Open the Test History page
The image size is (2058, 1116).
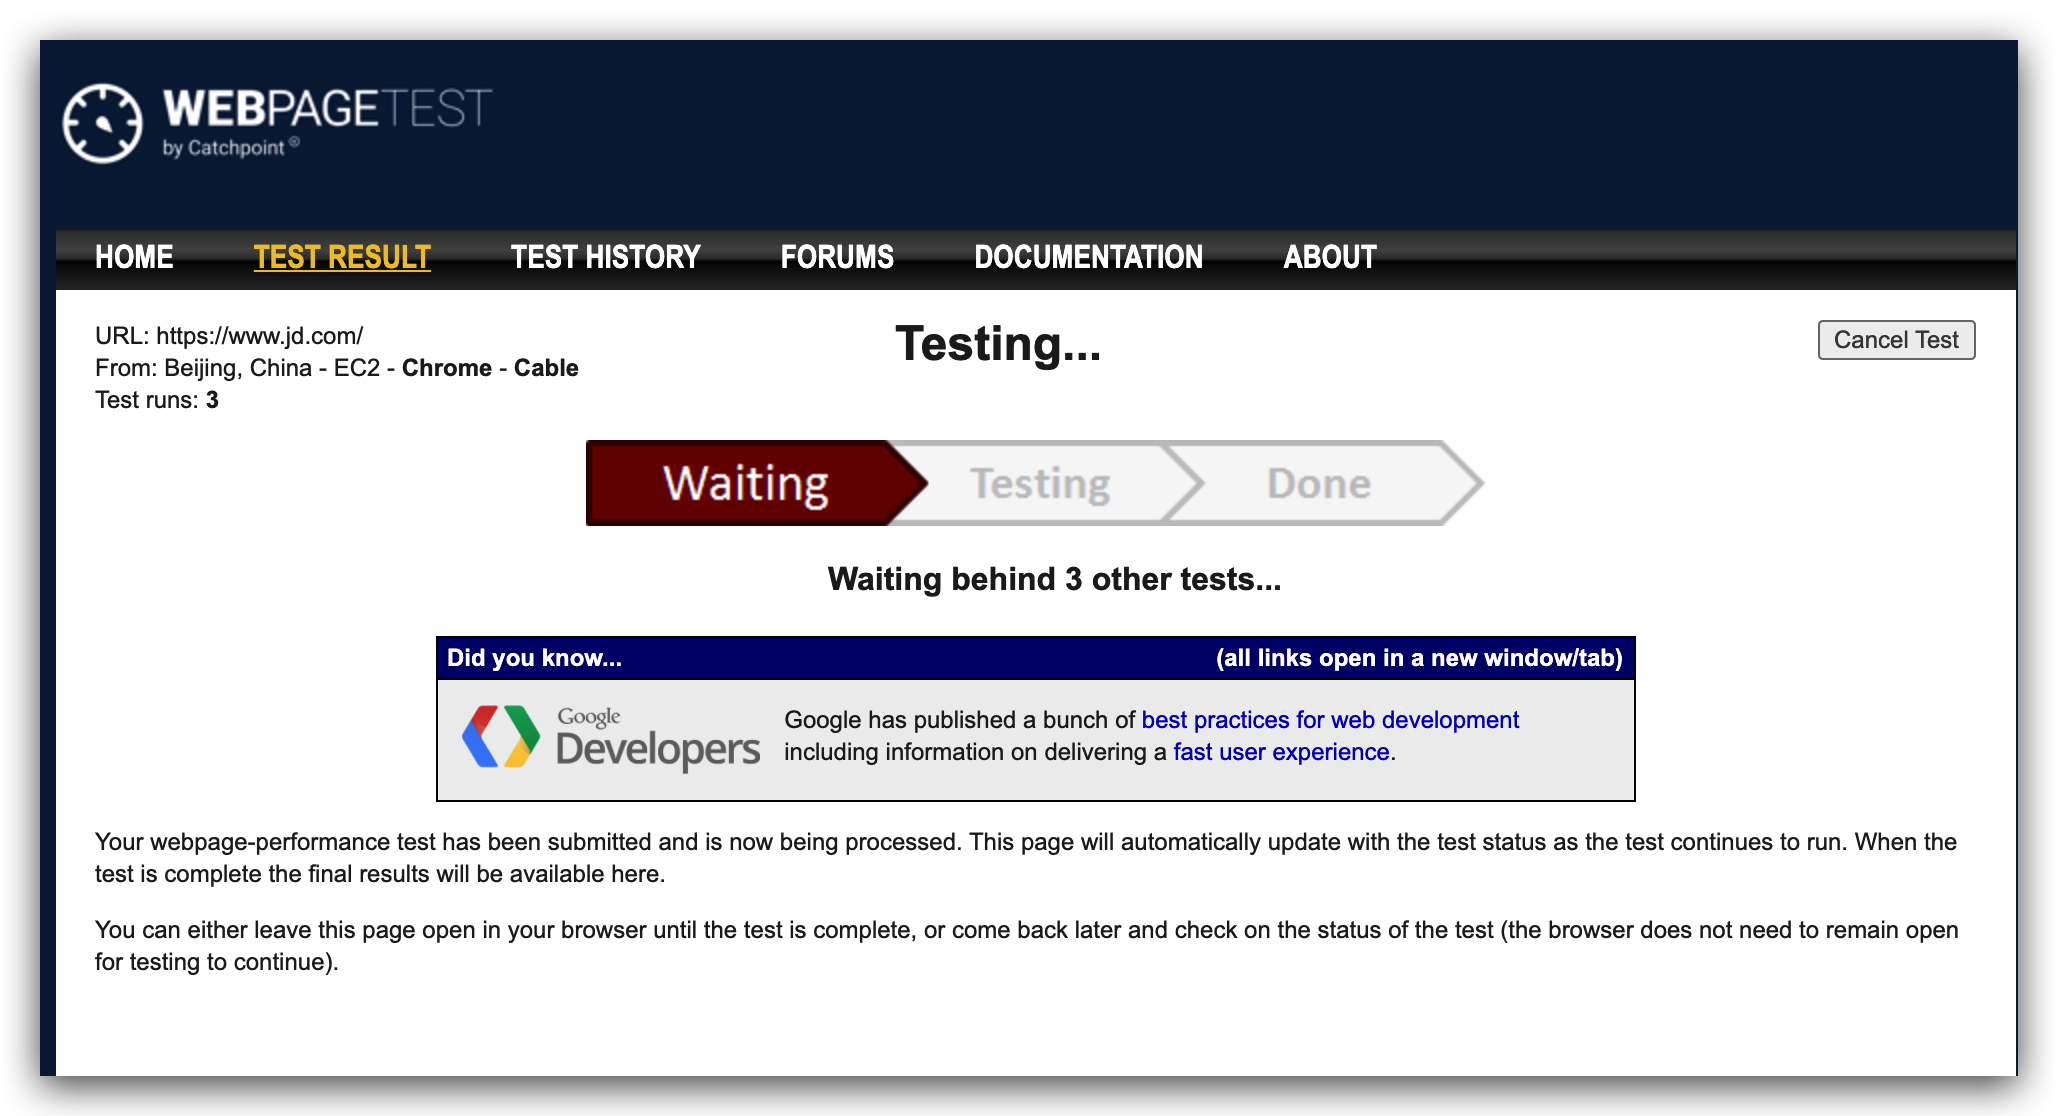click(605, 257)
